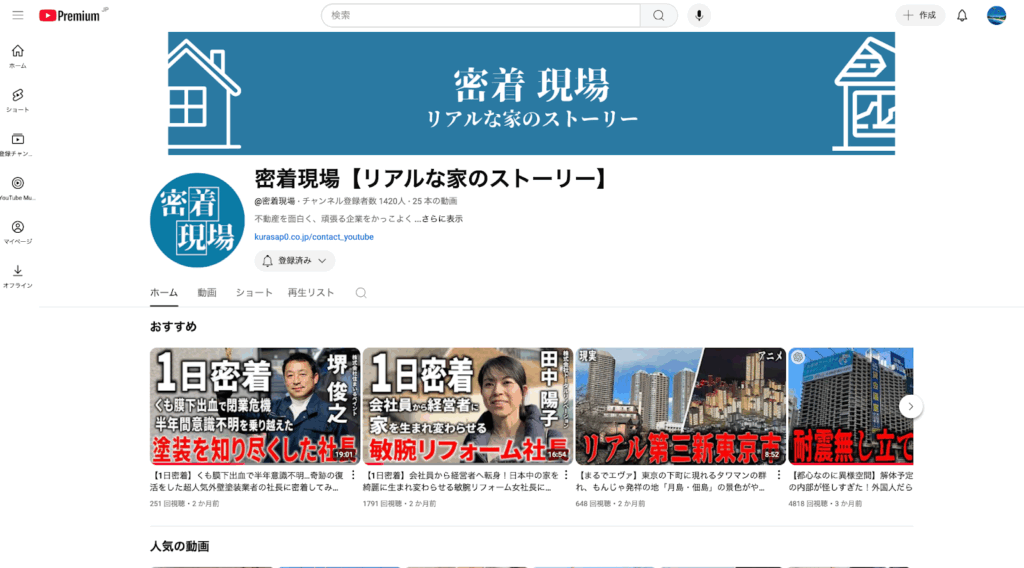This screenshot has height=568, width=1024.
Task: Click channel avatar 密着現場
Action: (197, 220)
